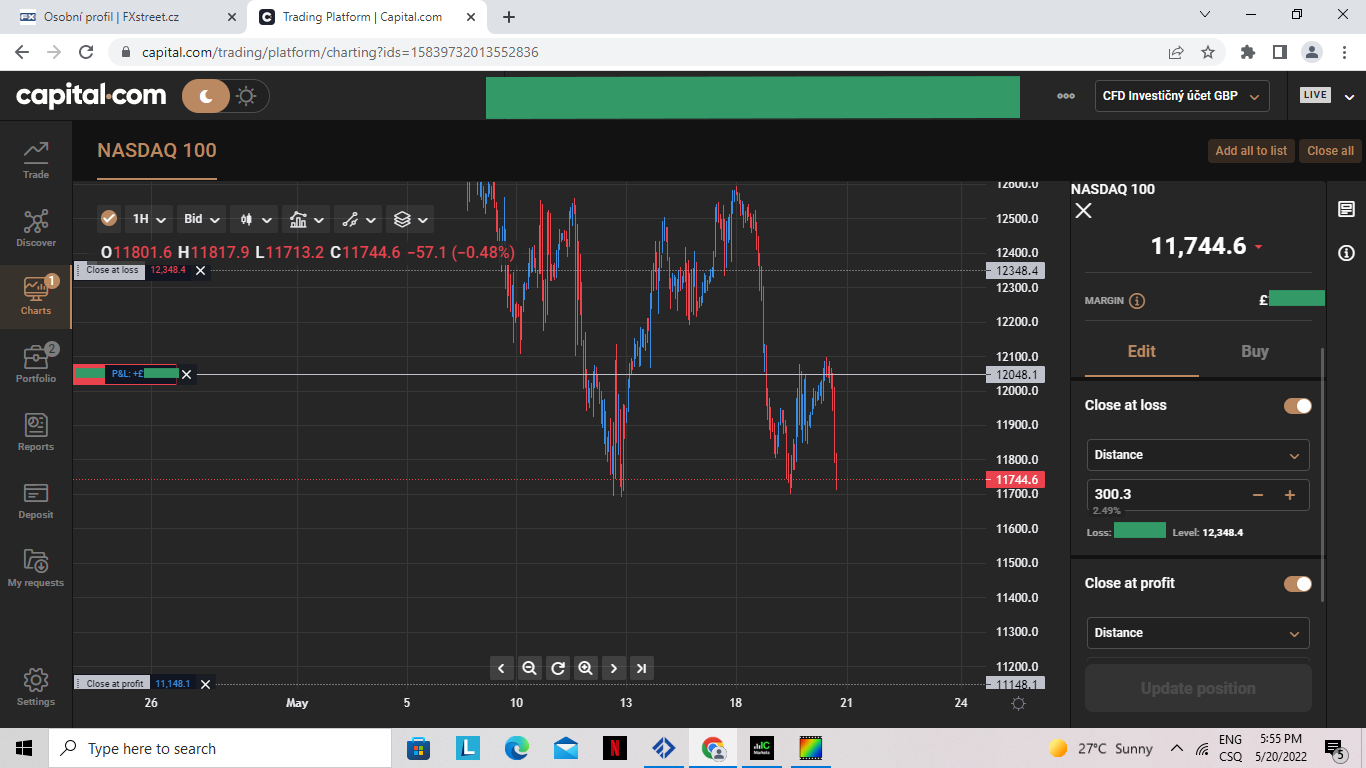Screen dimensions: 1366x768
Task: Open Microsoft Edge from the taskbar
Action: [516, 748]
